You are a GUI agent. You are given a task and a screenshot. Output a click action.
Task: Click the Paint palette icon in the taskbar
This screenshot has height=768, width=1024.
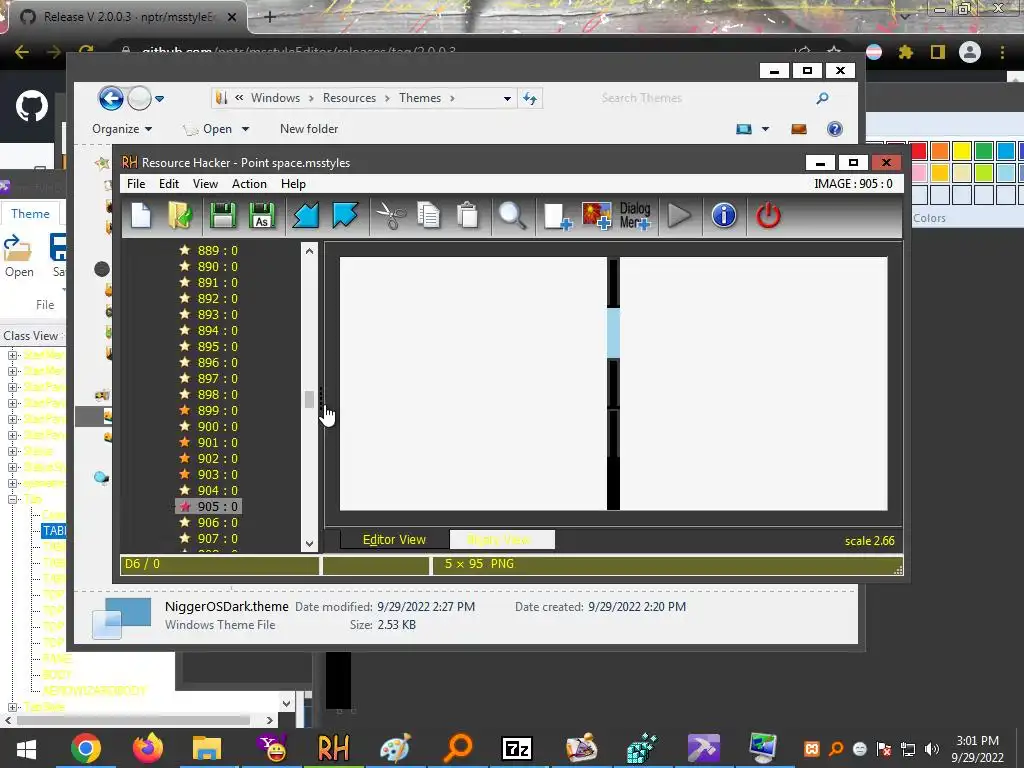tap(395, 748)
